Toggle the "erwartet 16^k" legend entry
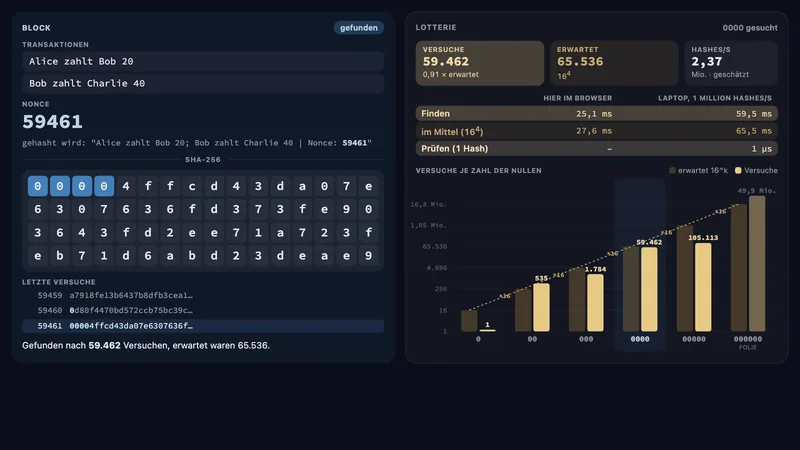 (x=698, y=170)
